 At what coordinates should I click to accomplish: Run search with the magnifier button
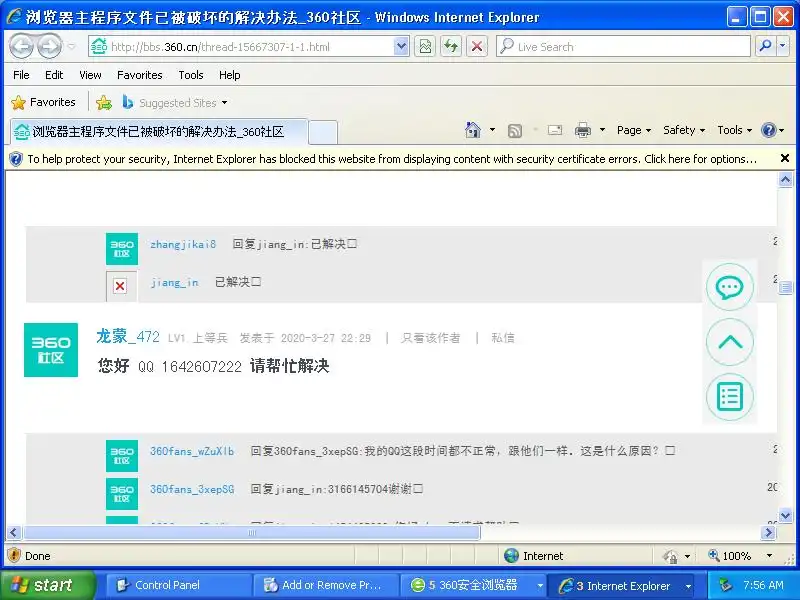click(x=765, y=46)
